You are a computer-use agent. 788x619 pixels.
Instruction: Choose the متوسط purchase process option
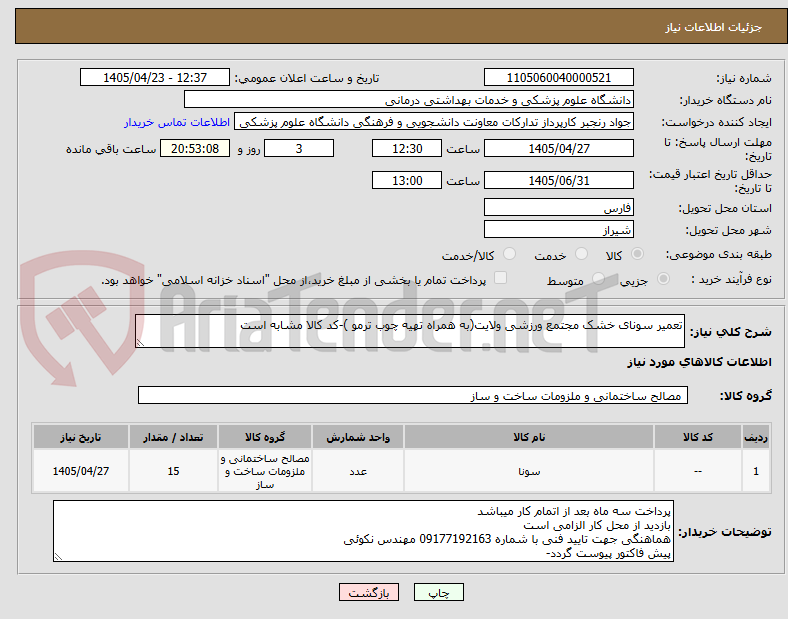pos(598,279)
